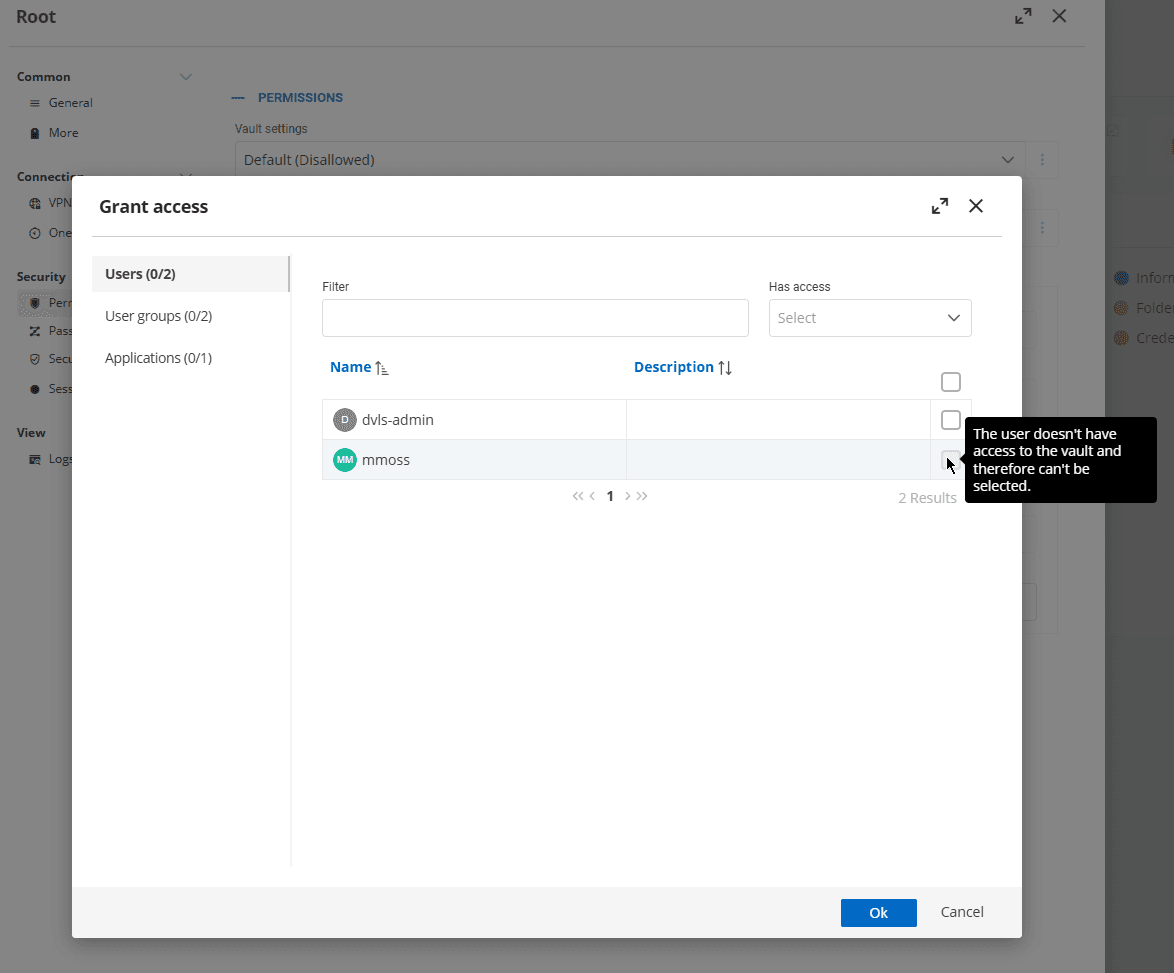Click the Logs icon under View
Image resolution: width=1174 pixels, height=973 pixels.
click(x=35, y=458)
